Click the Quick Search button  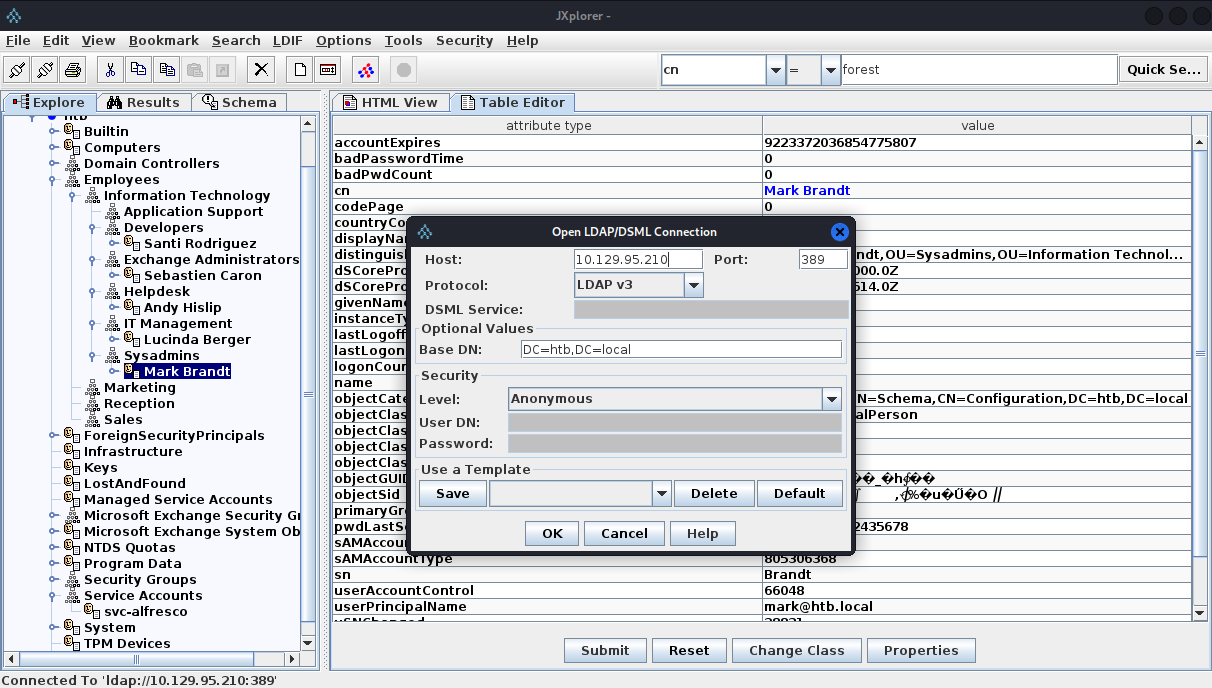click(1164, 70)
